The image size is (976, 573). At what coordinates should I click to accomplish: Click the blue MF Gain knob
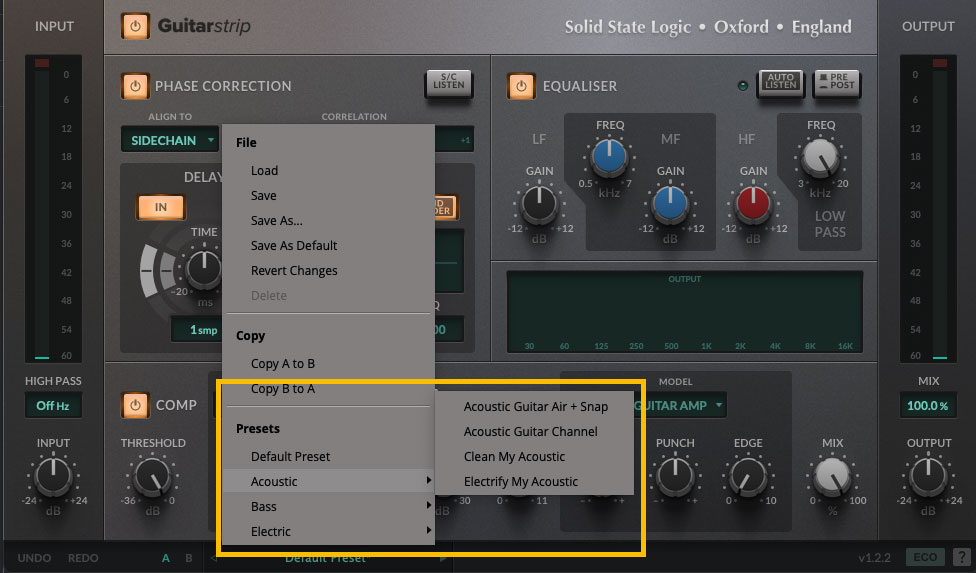click(670, 204)
